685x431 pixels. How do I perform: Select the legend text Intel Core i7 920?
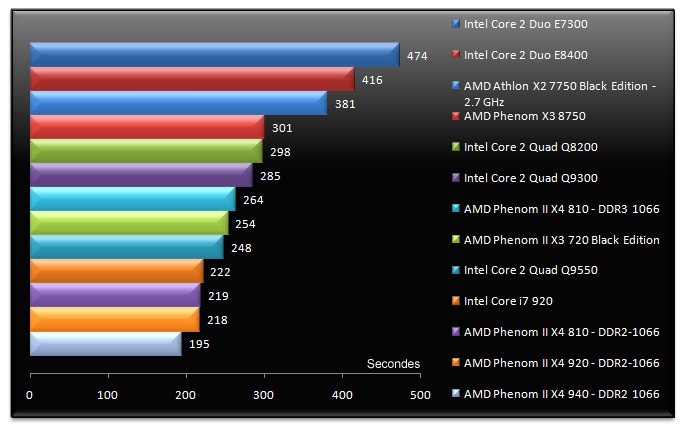click(x=508, y=301)
